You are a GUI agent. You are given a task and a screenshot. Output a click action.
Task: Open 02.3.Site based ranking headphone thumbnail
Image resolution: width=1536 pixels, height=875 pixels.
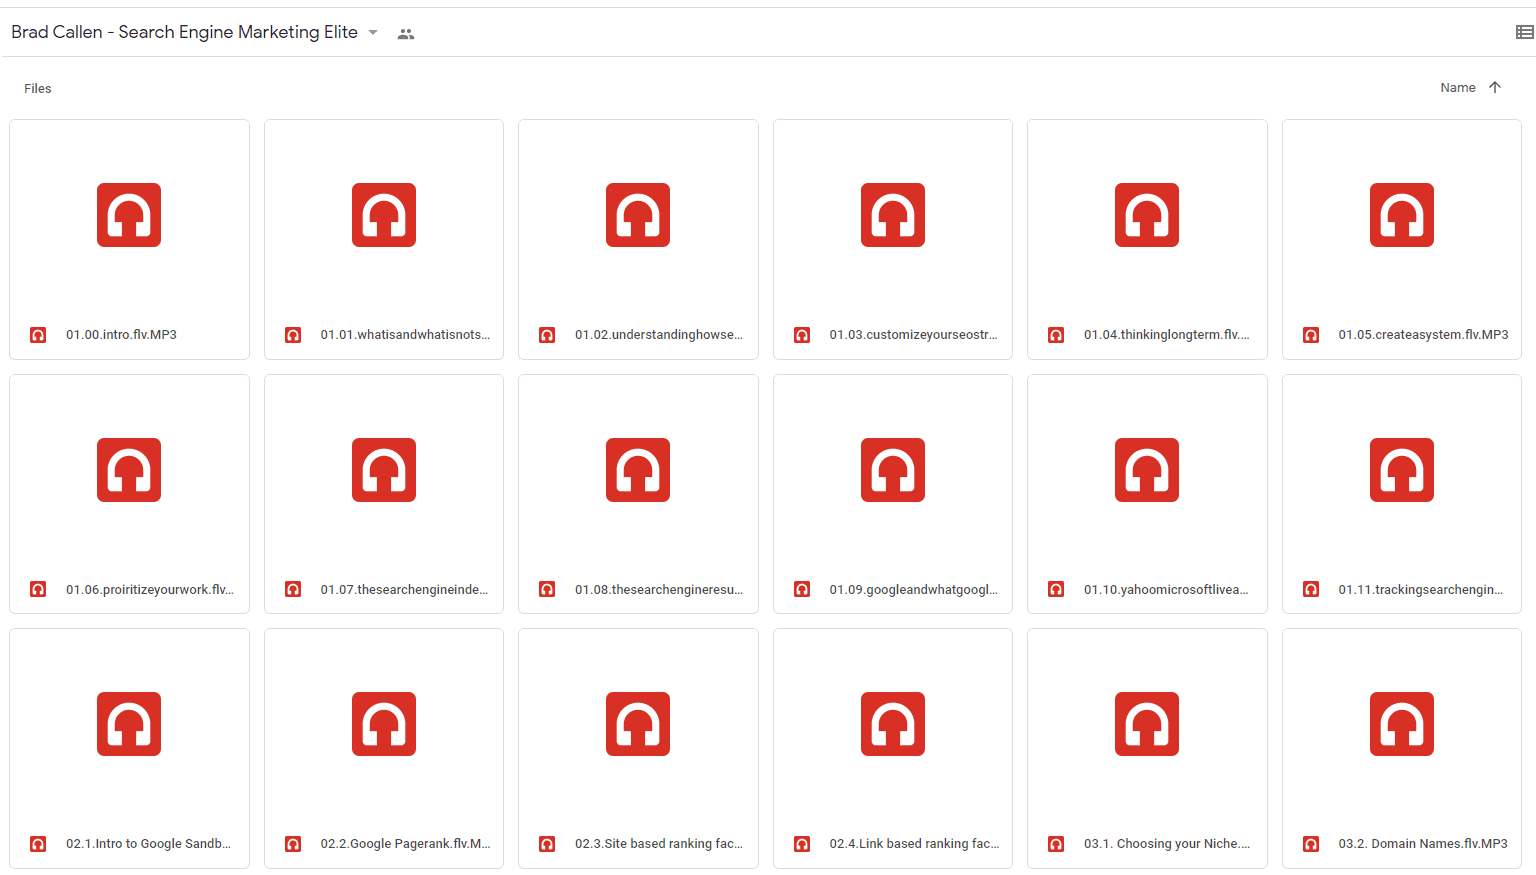pos(638,724)
